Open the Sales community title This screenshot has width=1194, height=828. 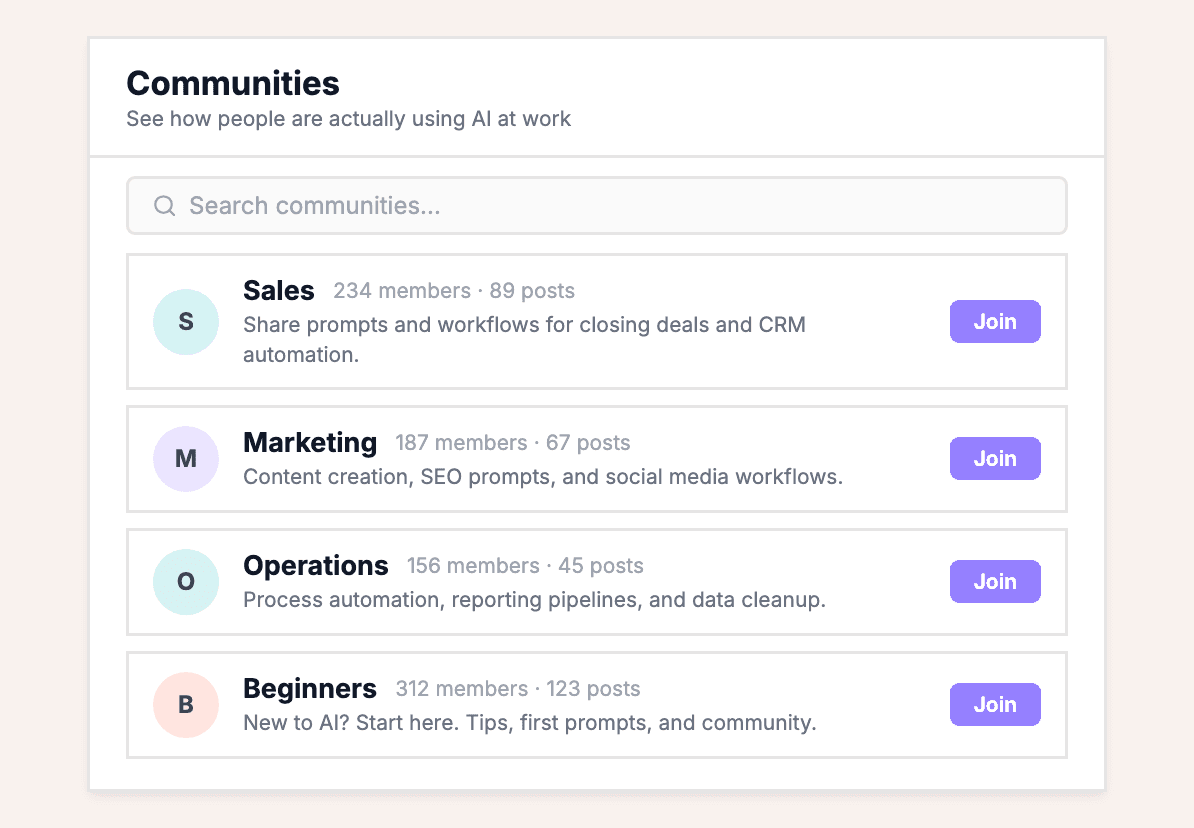point(278,291)
